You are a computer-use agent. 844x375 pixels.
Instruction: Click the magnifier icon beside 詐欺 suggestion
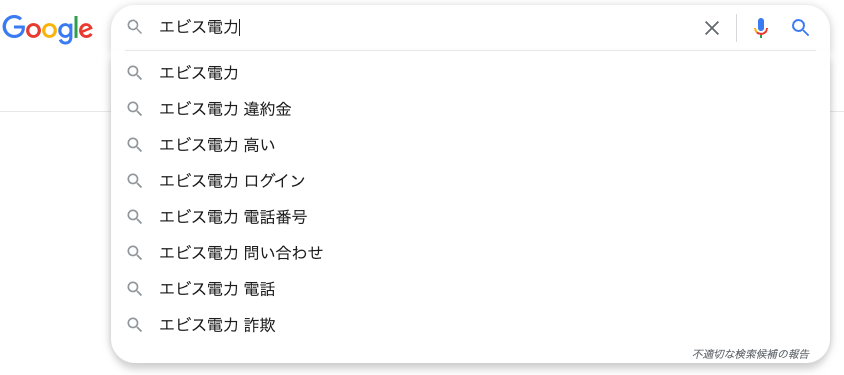[135, 325]
